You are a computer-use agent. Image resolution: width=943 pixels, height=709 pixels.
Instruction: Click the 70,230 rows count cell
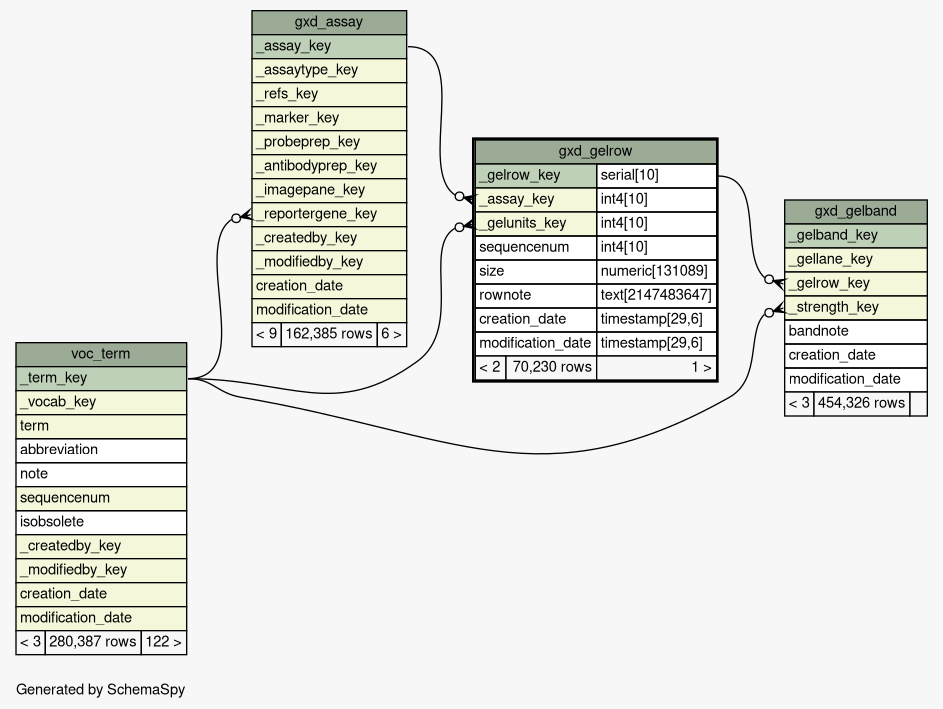(551, 368)
